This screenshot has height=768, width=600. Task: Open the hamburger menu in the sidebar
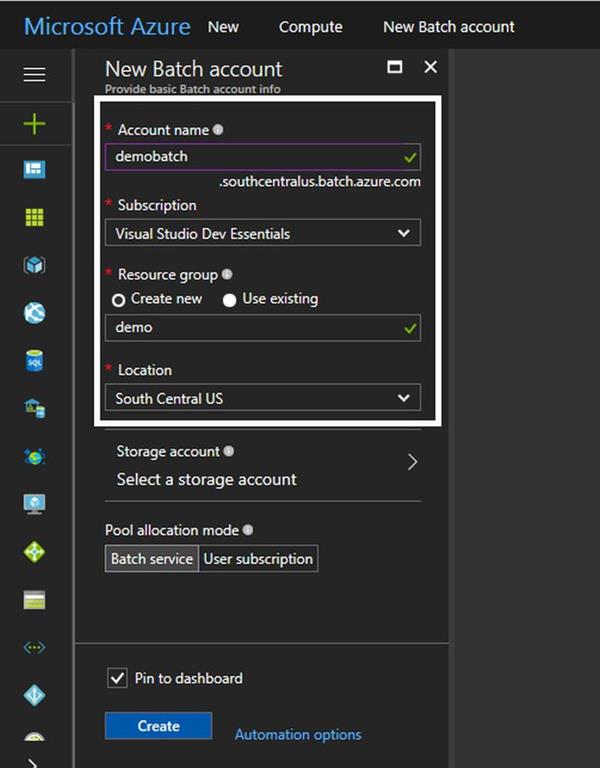(34, 75)
